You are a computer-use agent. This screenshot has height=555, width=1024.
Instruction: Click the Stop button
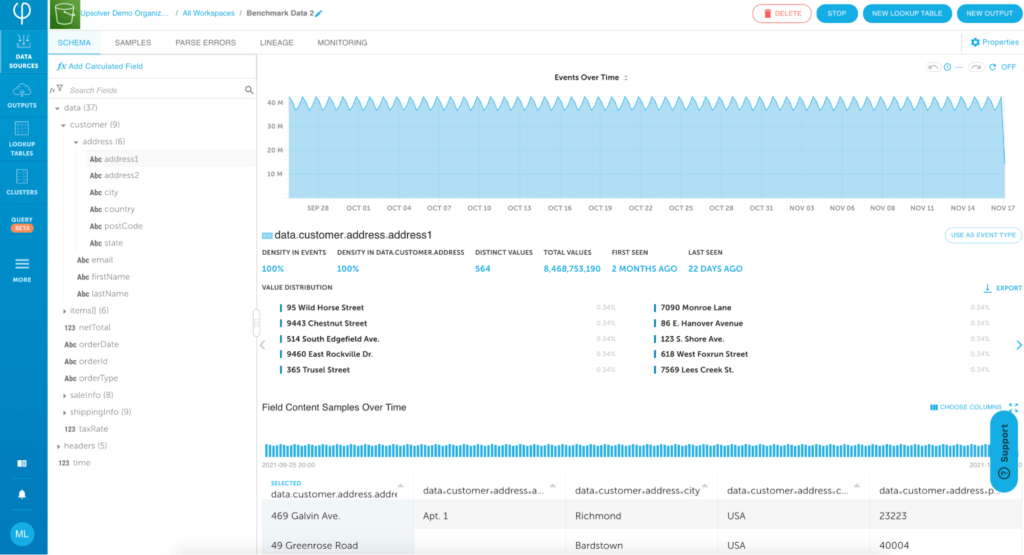tap(837, 14)
